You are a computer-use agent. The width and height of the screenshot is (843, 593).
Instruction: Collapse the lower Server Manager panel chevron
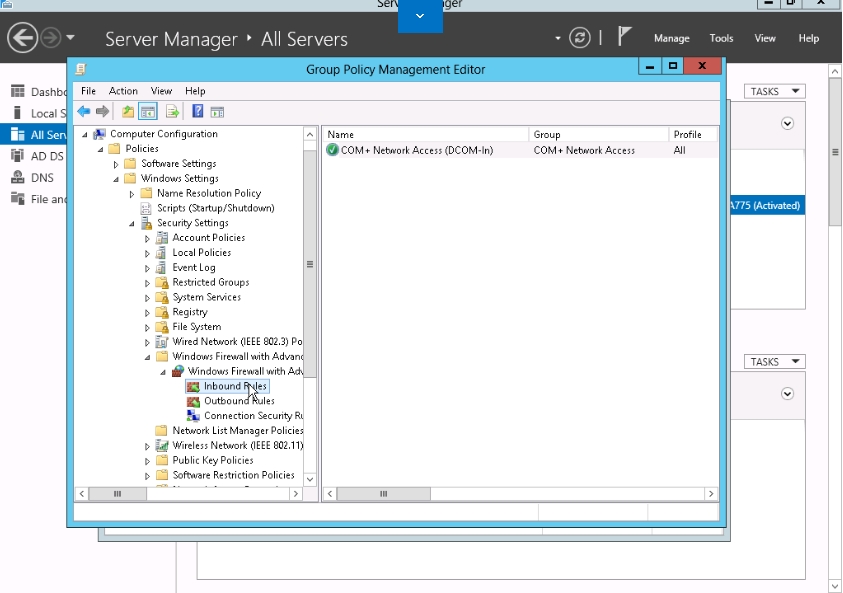pyautogui.click(x=787, y=394)
